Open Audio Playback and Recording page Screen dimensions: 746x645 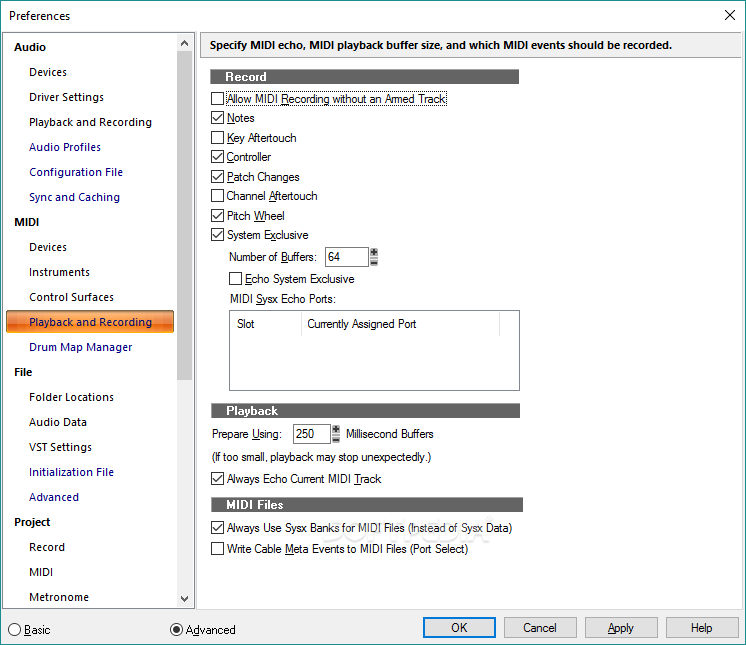90,122
